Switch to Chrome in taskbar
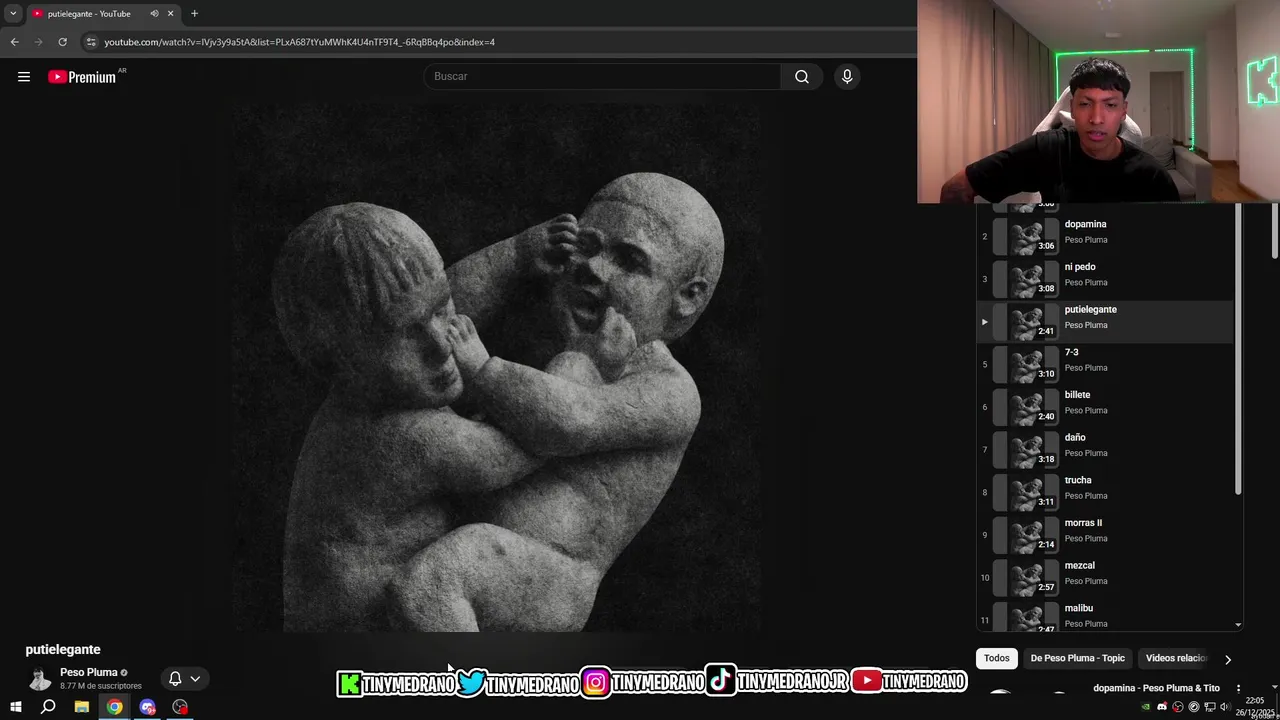Image resolution: width=1280 pixels, height=720 pixels. 115,707
